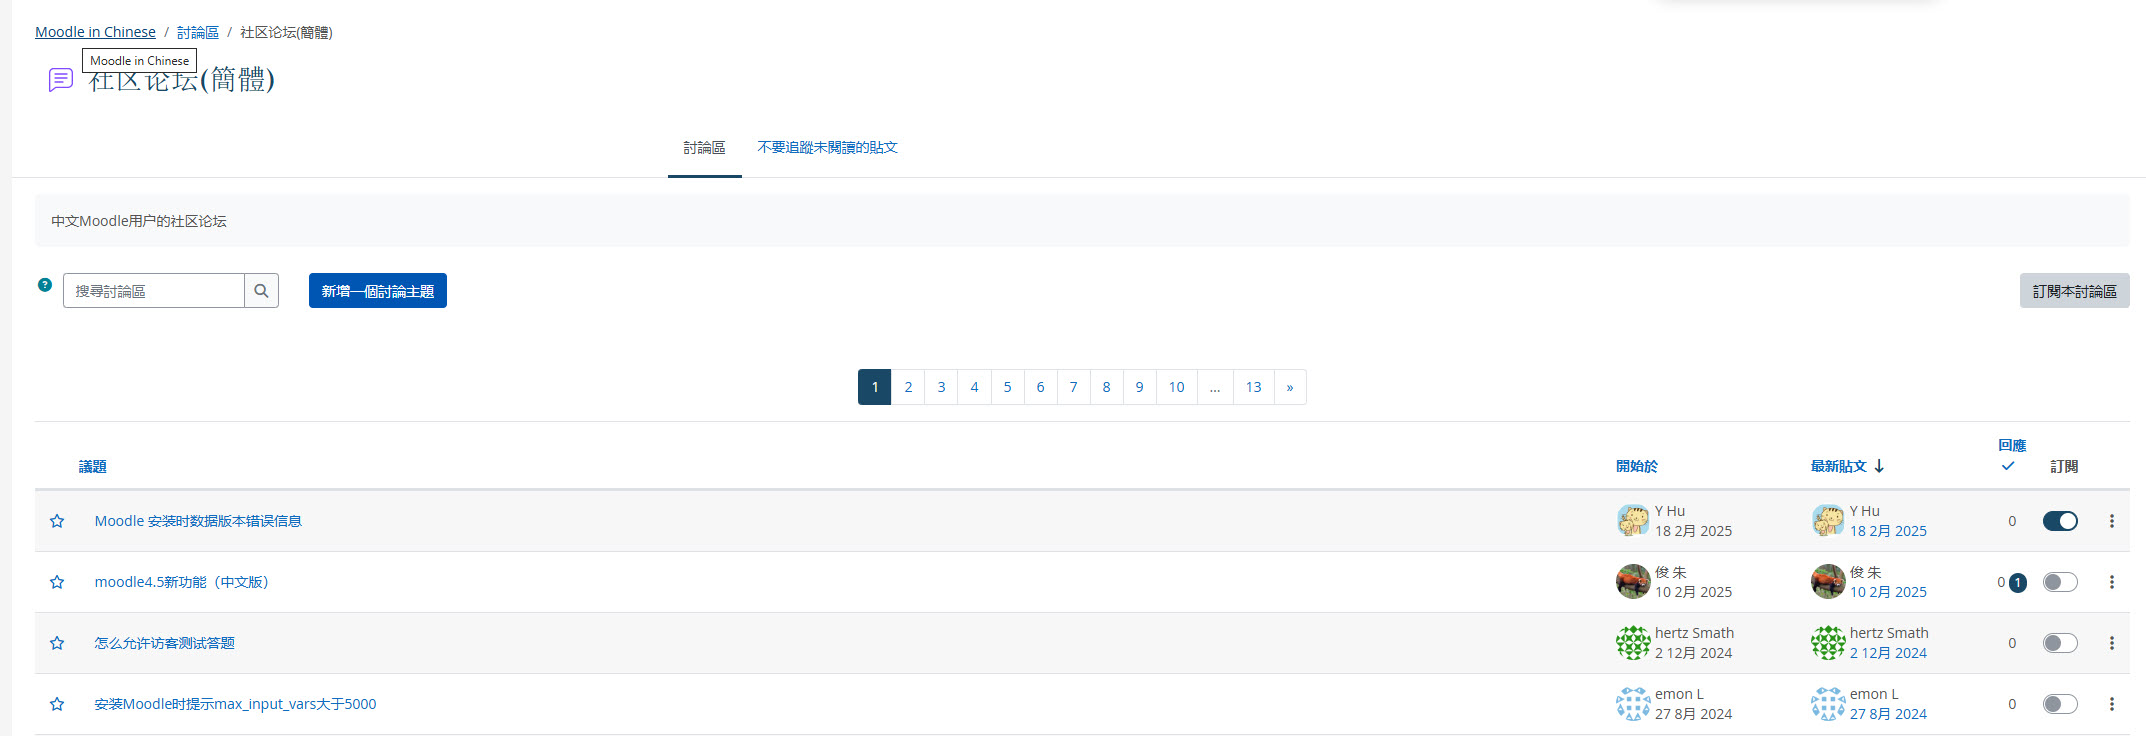2146x736 pixels.
Task: Disable subscription for Moodle 安装时数据版本错误信息
Action: (x=2059, y=521)
